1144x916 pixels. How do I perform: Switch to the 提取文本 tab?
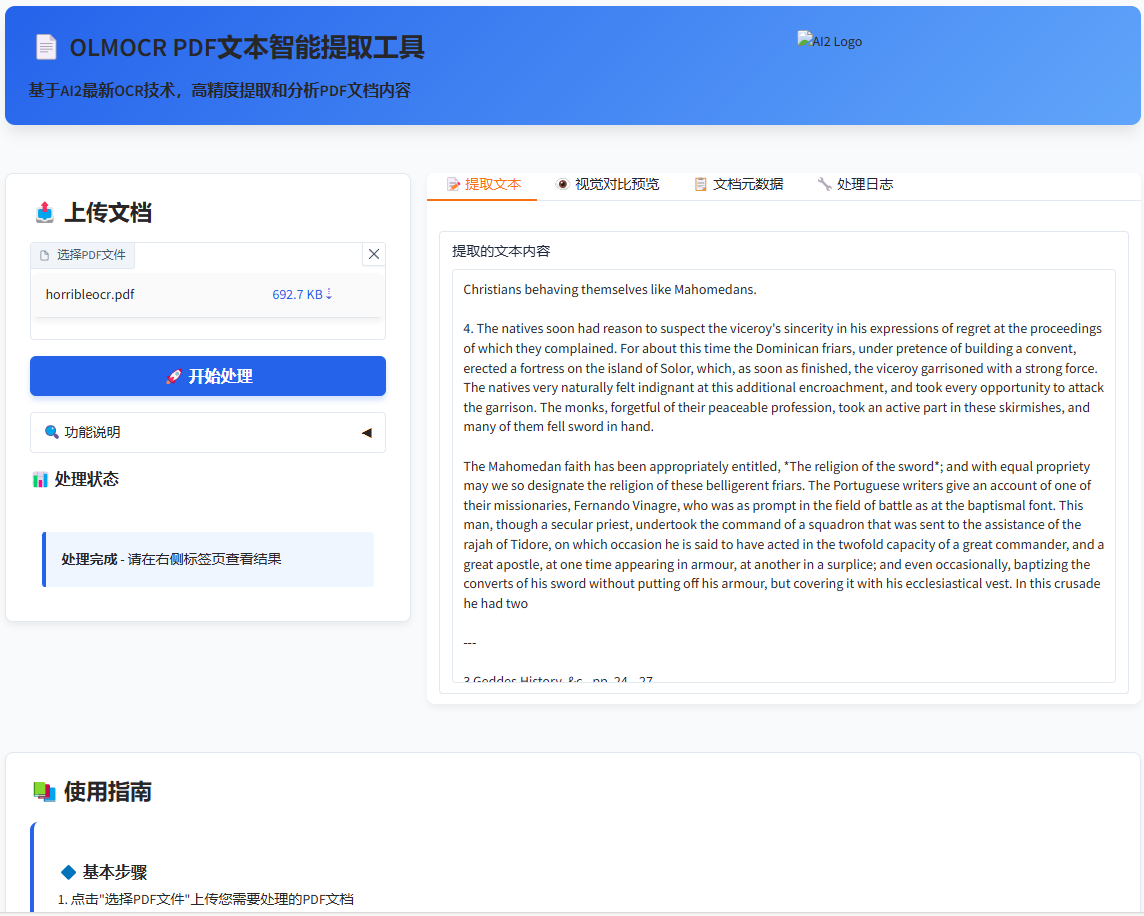pos(482,184)
